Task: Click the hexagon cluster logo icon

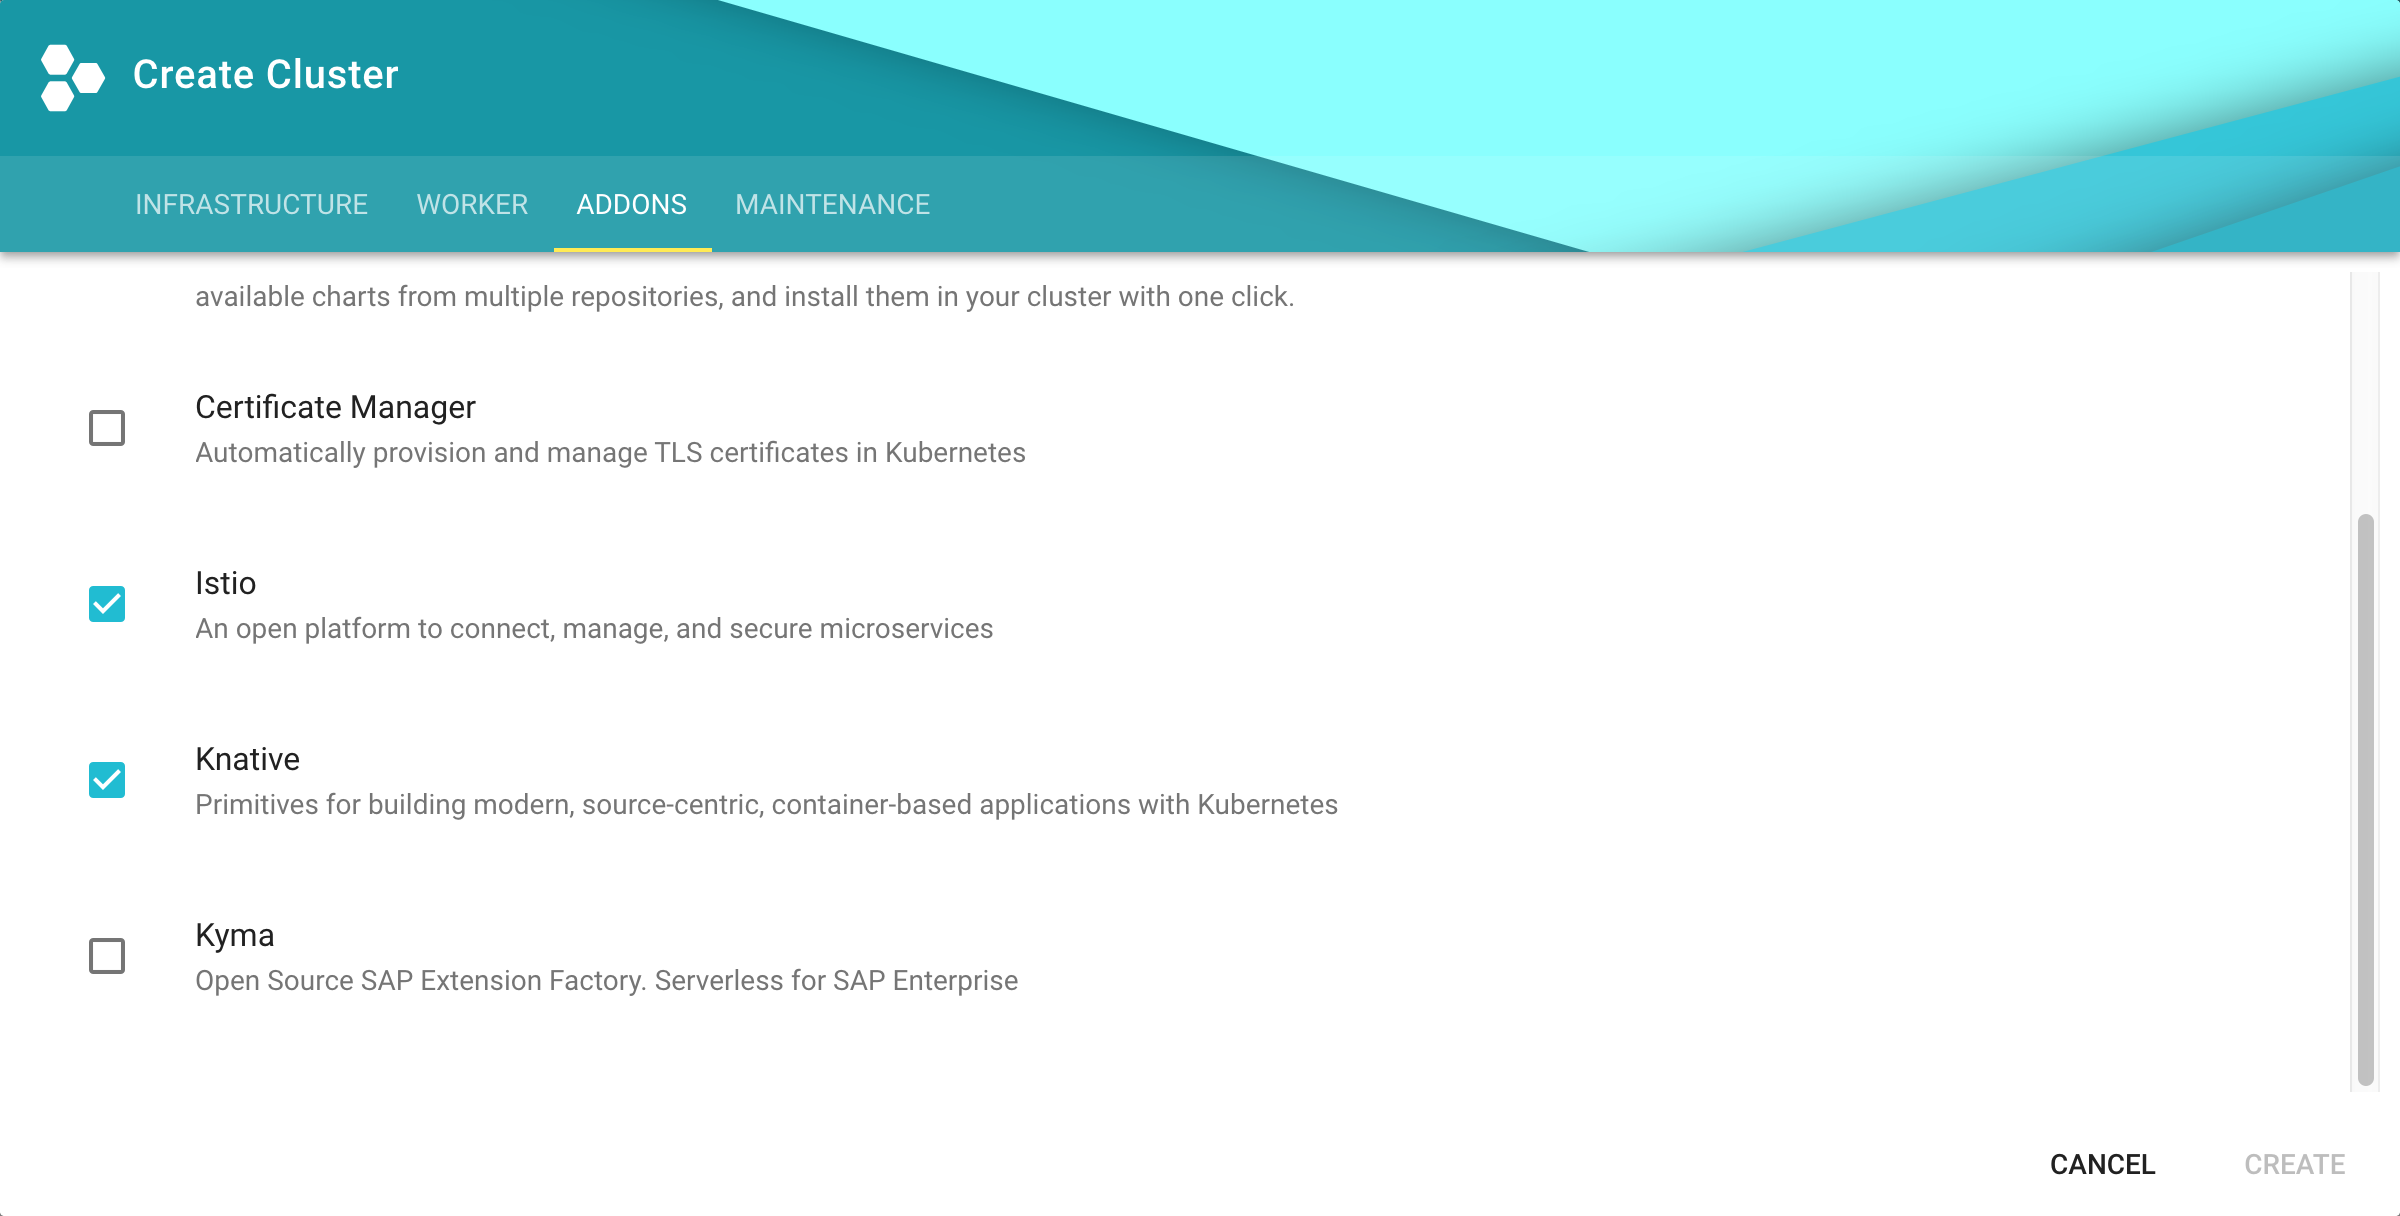Action: pos(72,77)
